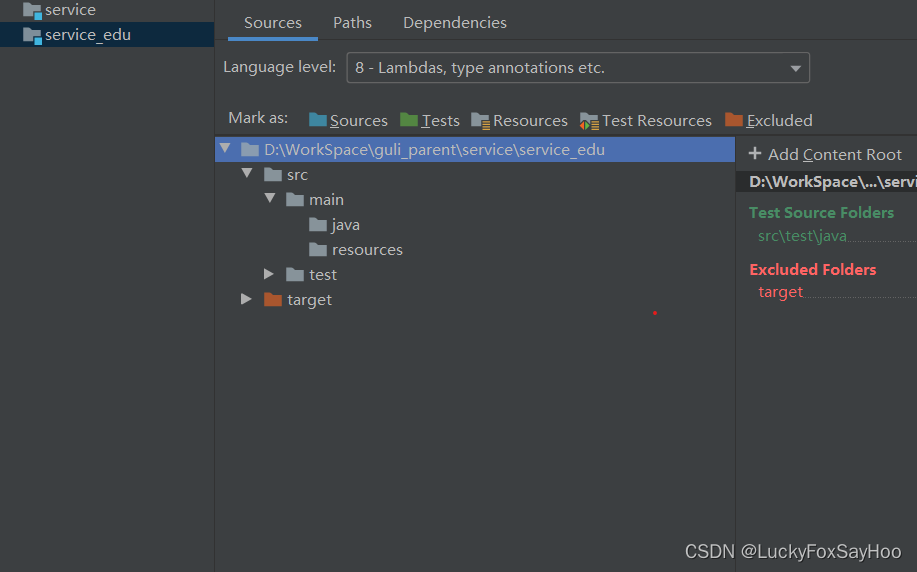Screen dimensions: 917x572
Task: Click the service module folder icon
Action: click(x=32, y=11)
